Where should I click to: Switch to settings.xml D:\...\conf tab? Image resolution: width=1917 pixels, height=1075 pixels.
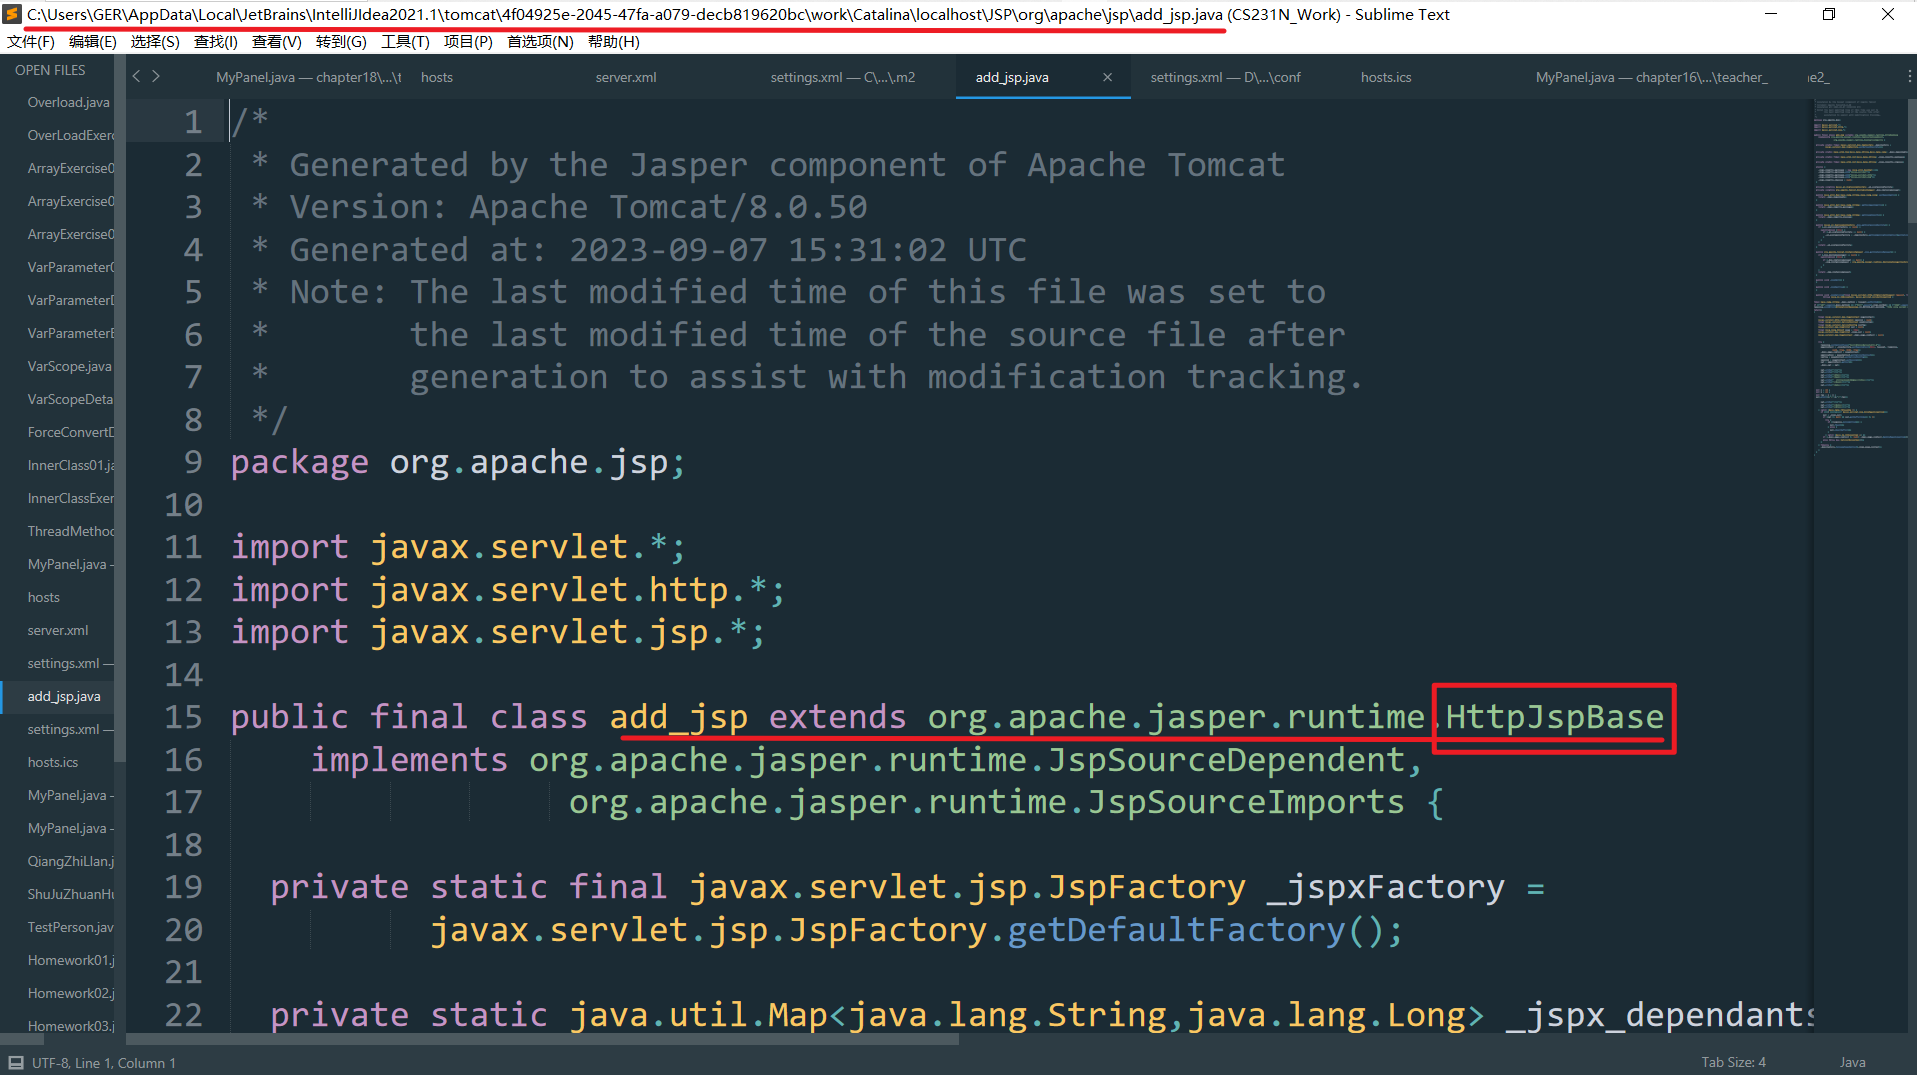(1225, 77)
